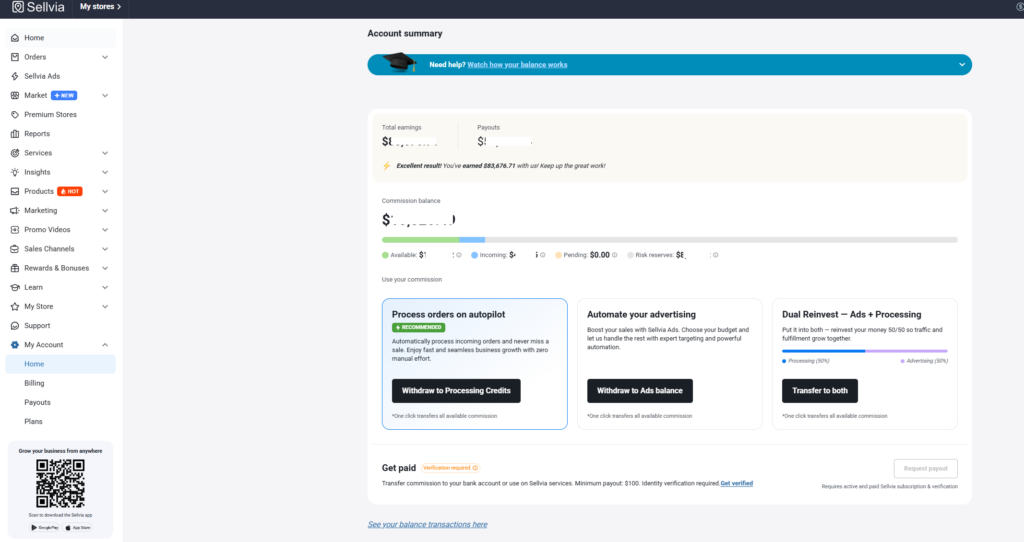Image resolution: width=1024 pixels, height=542 pixels.
Task: Click the Marketing megaphone icon
Action: coord(15,210)
